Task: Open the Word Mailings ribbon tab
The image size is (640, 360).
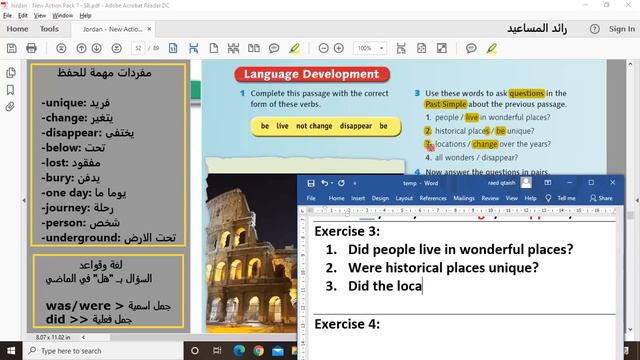Action: click(x=464, y=198)
